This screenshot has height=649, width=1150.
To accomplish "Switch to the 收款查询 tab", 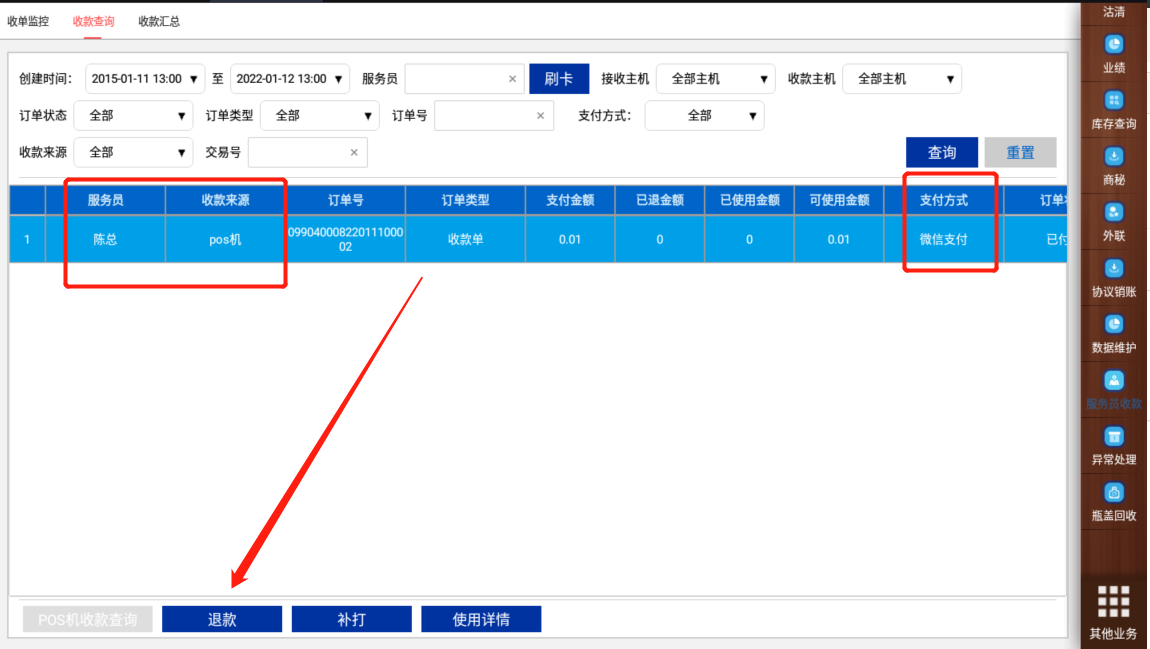I will pyautogui.click(x=93, y=21).
